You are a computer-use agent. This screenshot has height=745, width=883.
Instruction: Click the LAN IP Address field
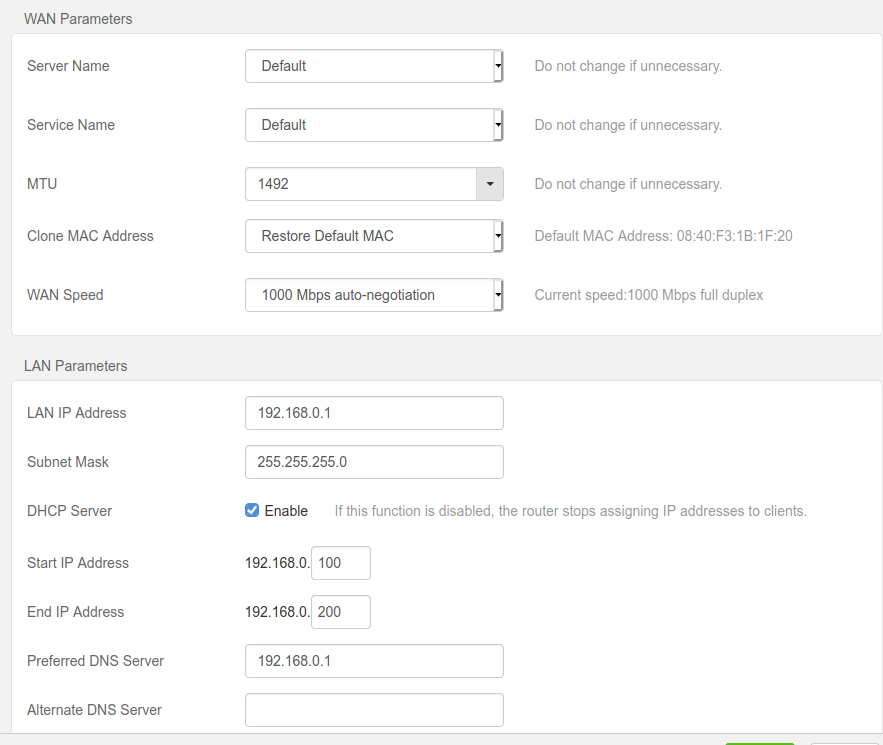374,413
